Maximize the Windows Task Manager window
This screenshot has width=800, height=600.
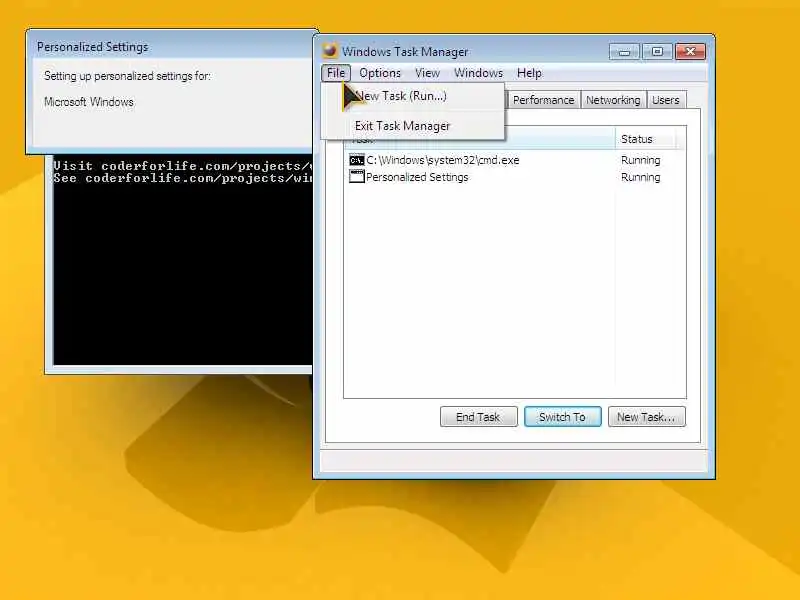coord(657,52)
